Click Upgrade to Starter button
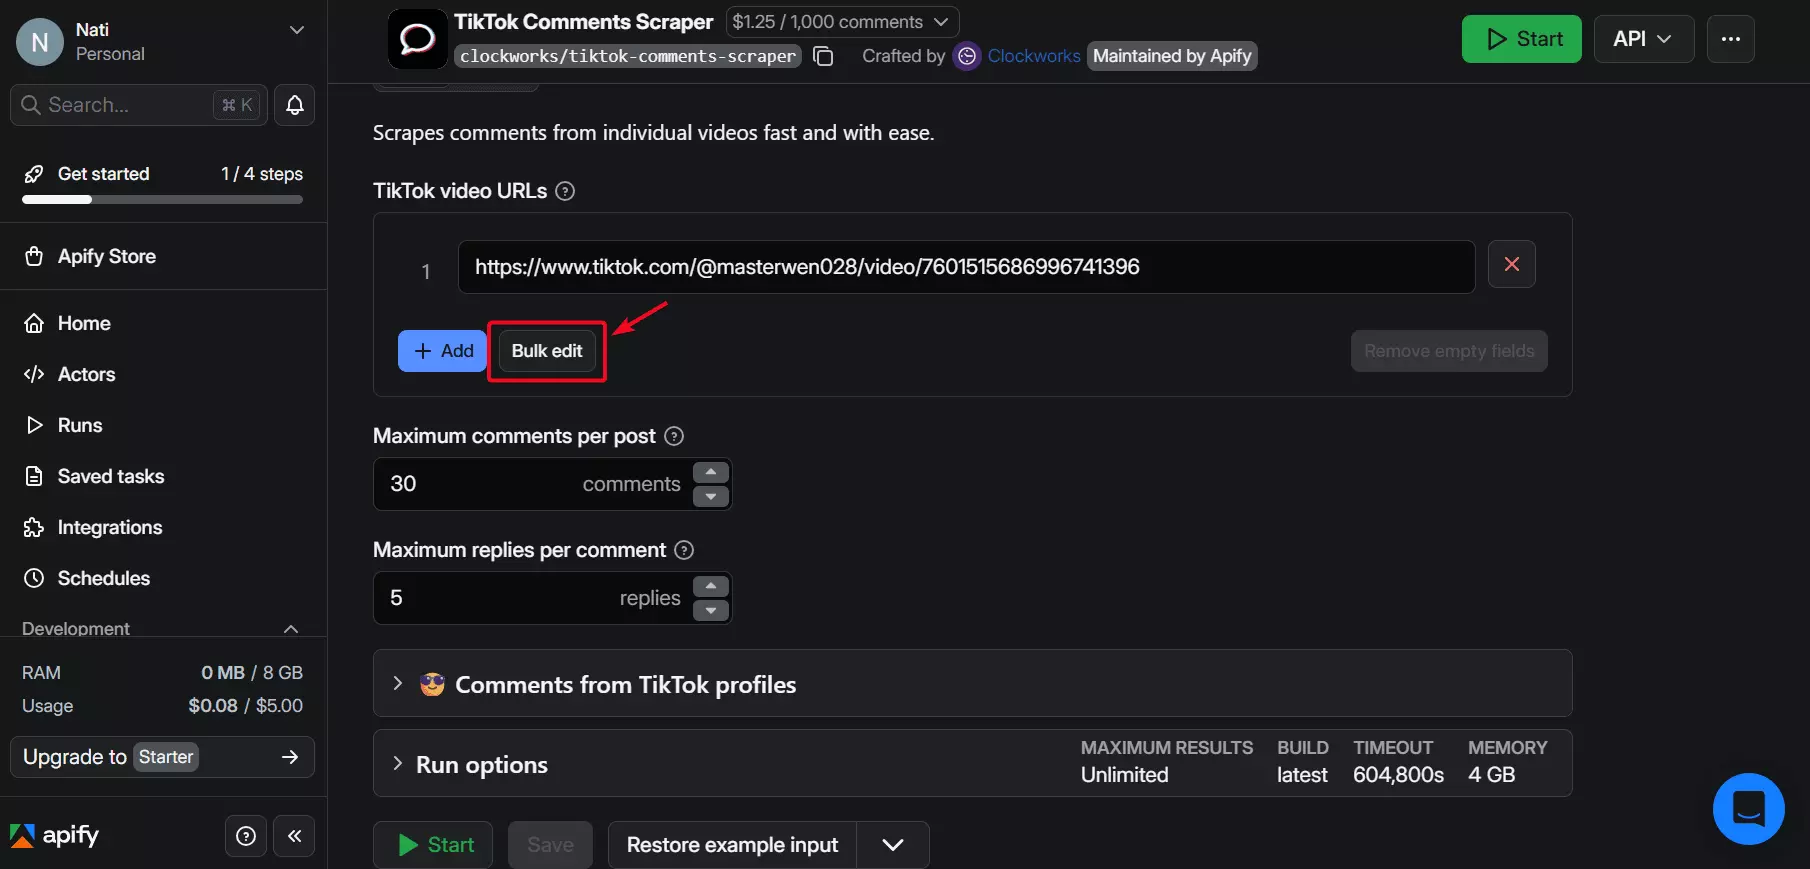 tap(162, 757)
